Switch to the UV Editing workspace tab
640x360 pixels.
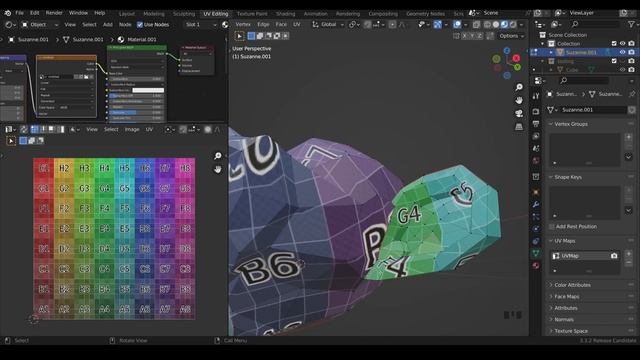(x=216, y=13)
